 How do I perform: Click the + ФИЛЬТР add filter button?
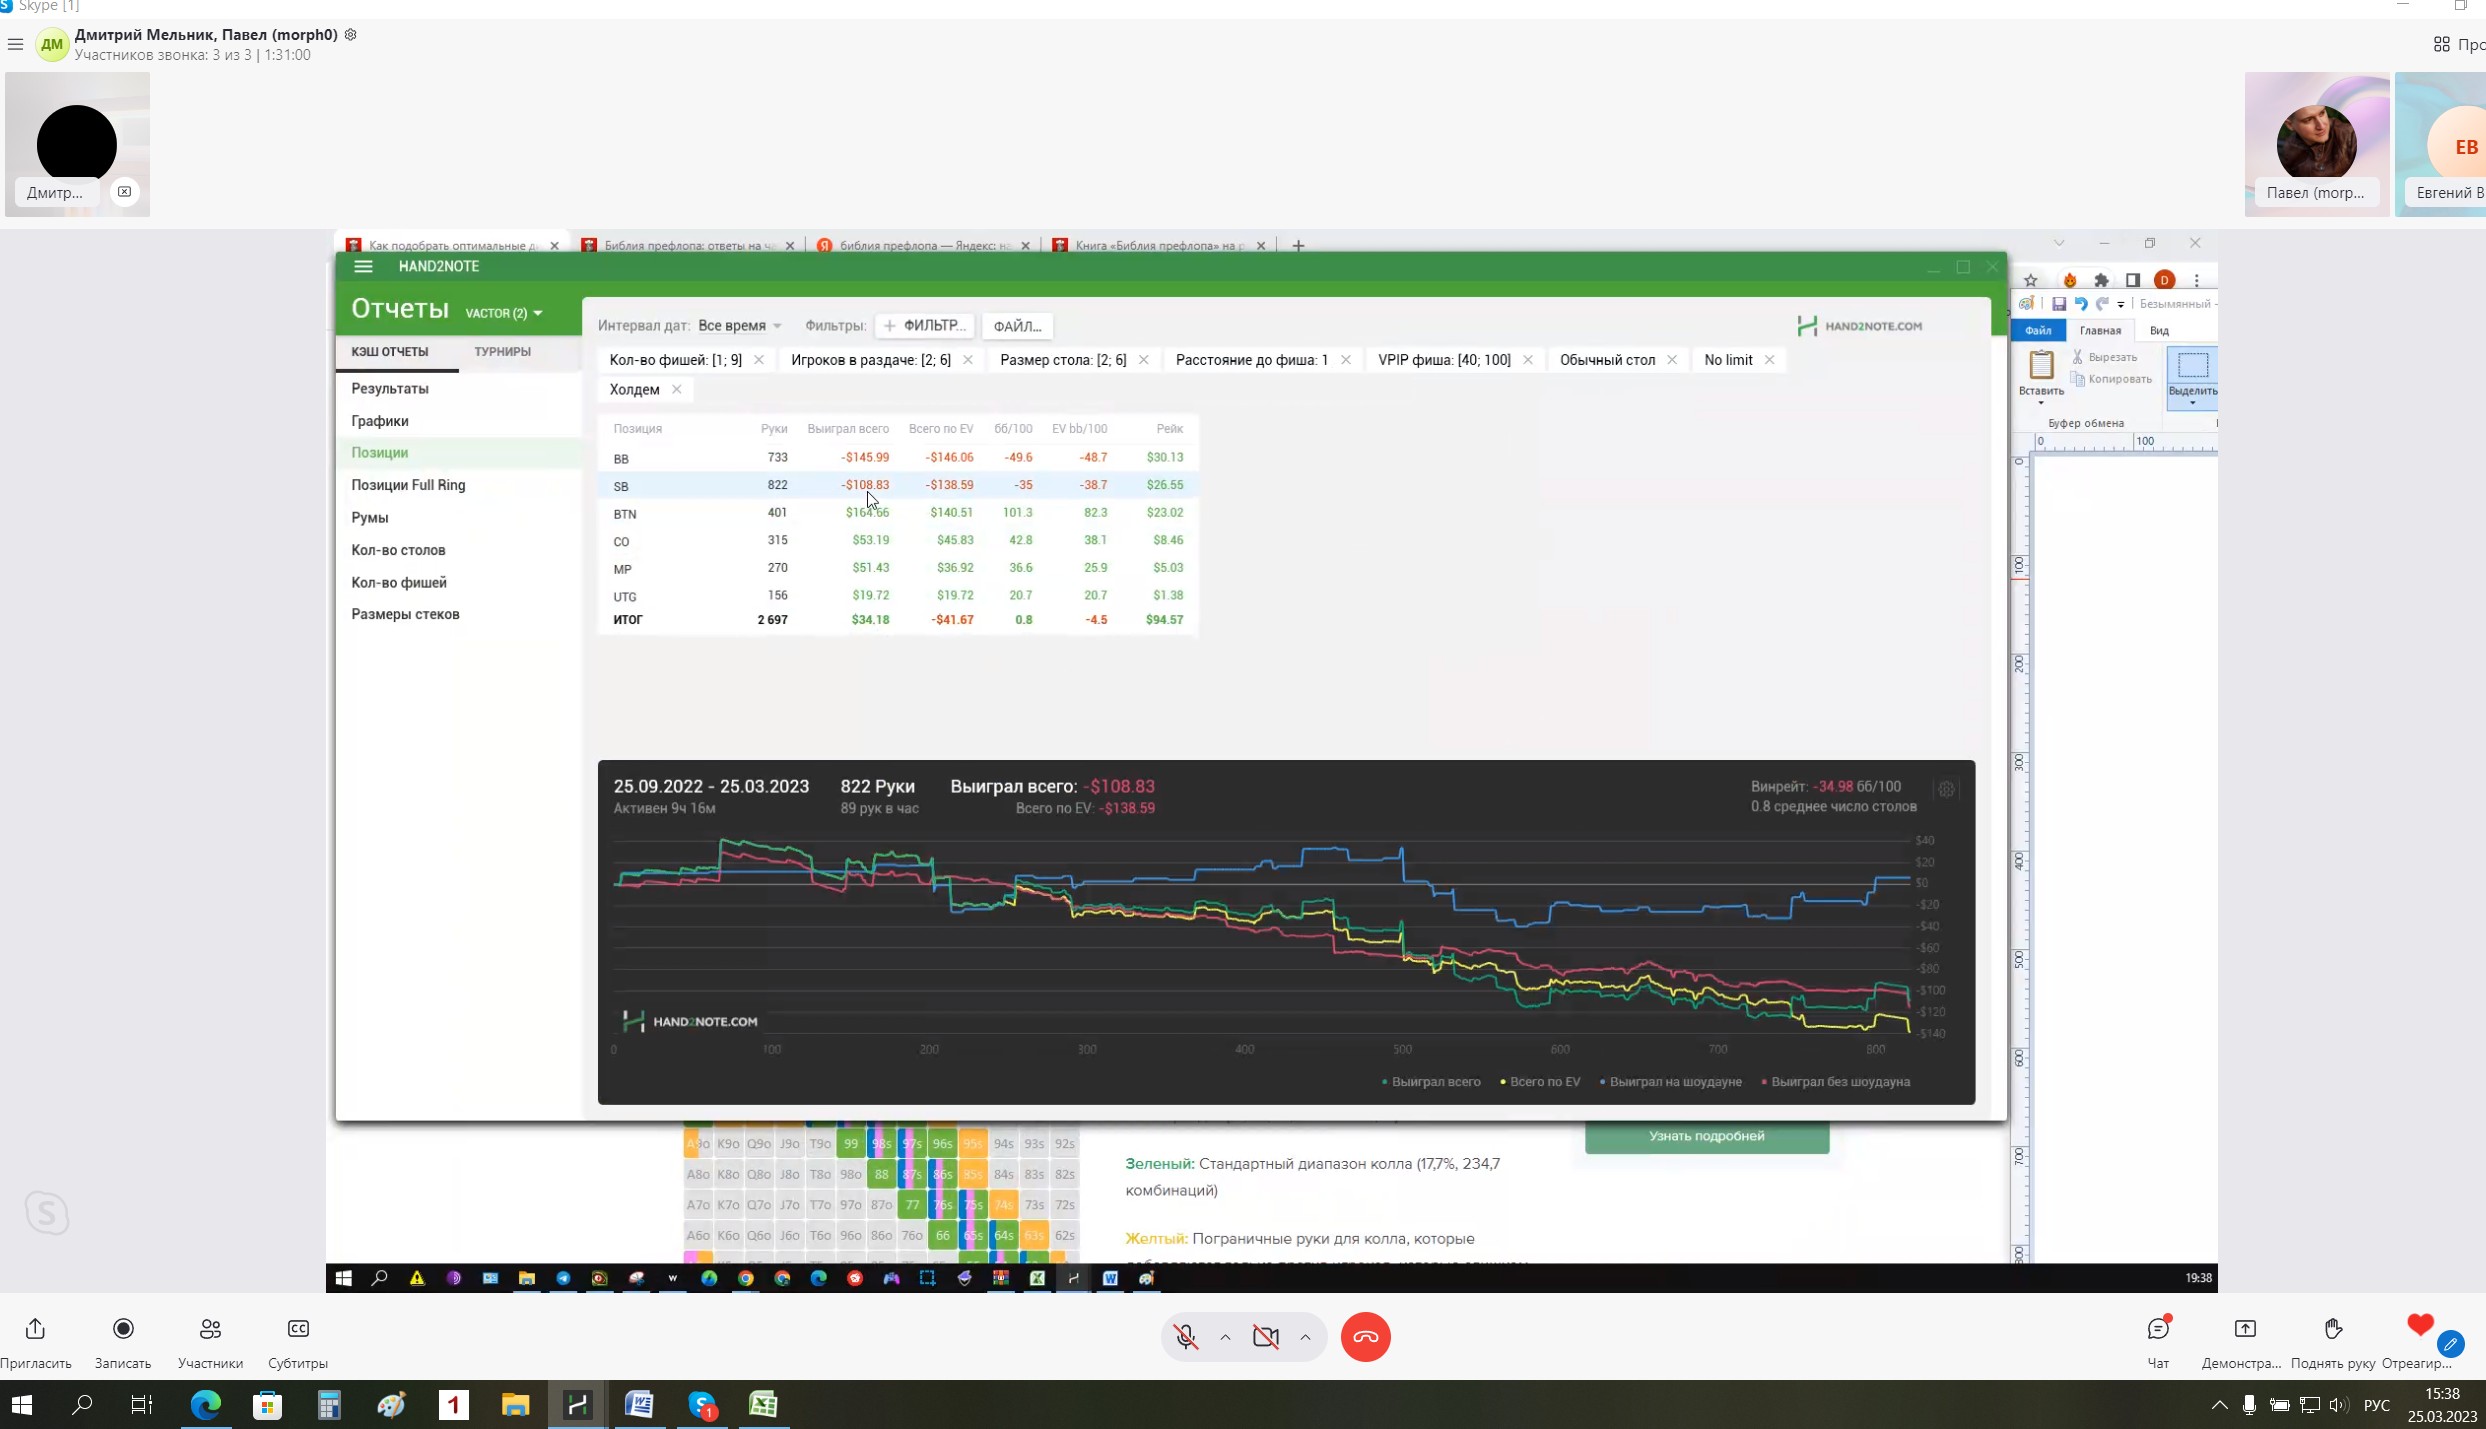[924, 326]
